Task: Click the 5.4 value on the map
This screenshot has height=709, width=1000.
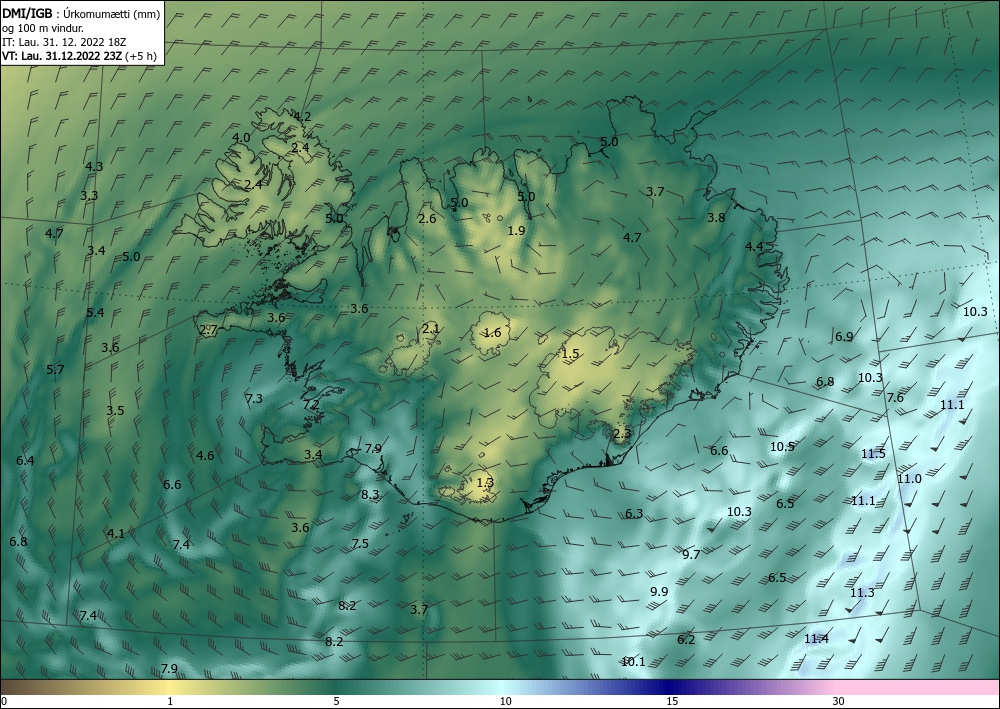Action: (x=95, y=312)
